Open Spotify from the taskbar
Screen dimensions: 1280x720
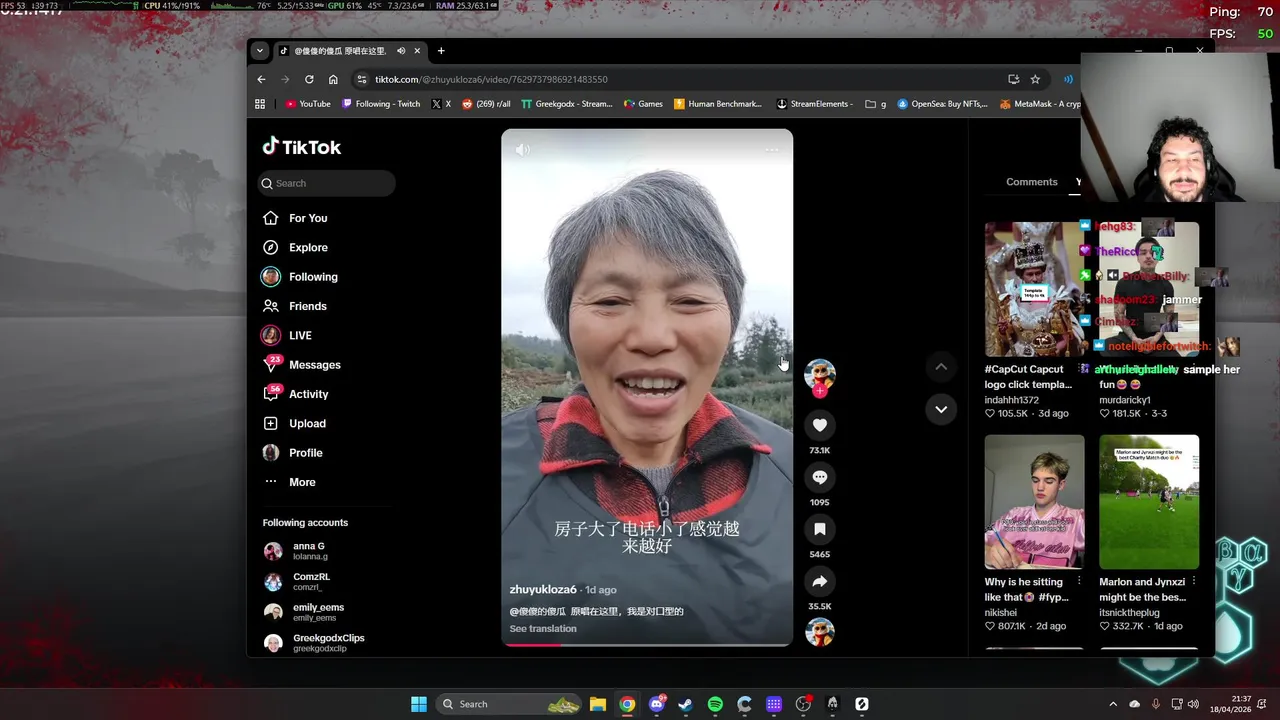click(x=715, y=704)
